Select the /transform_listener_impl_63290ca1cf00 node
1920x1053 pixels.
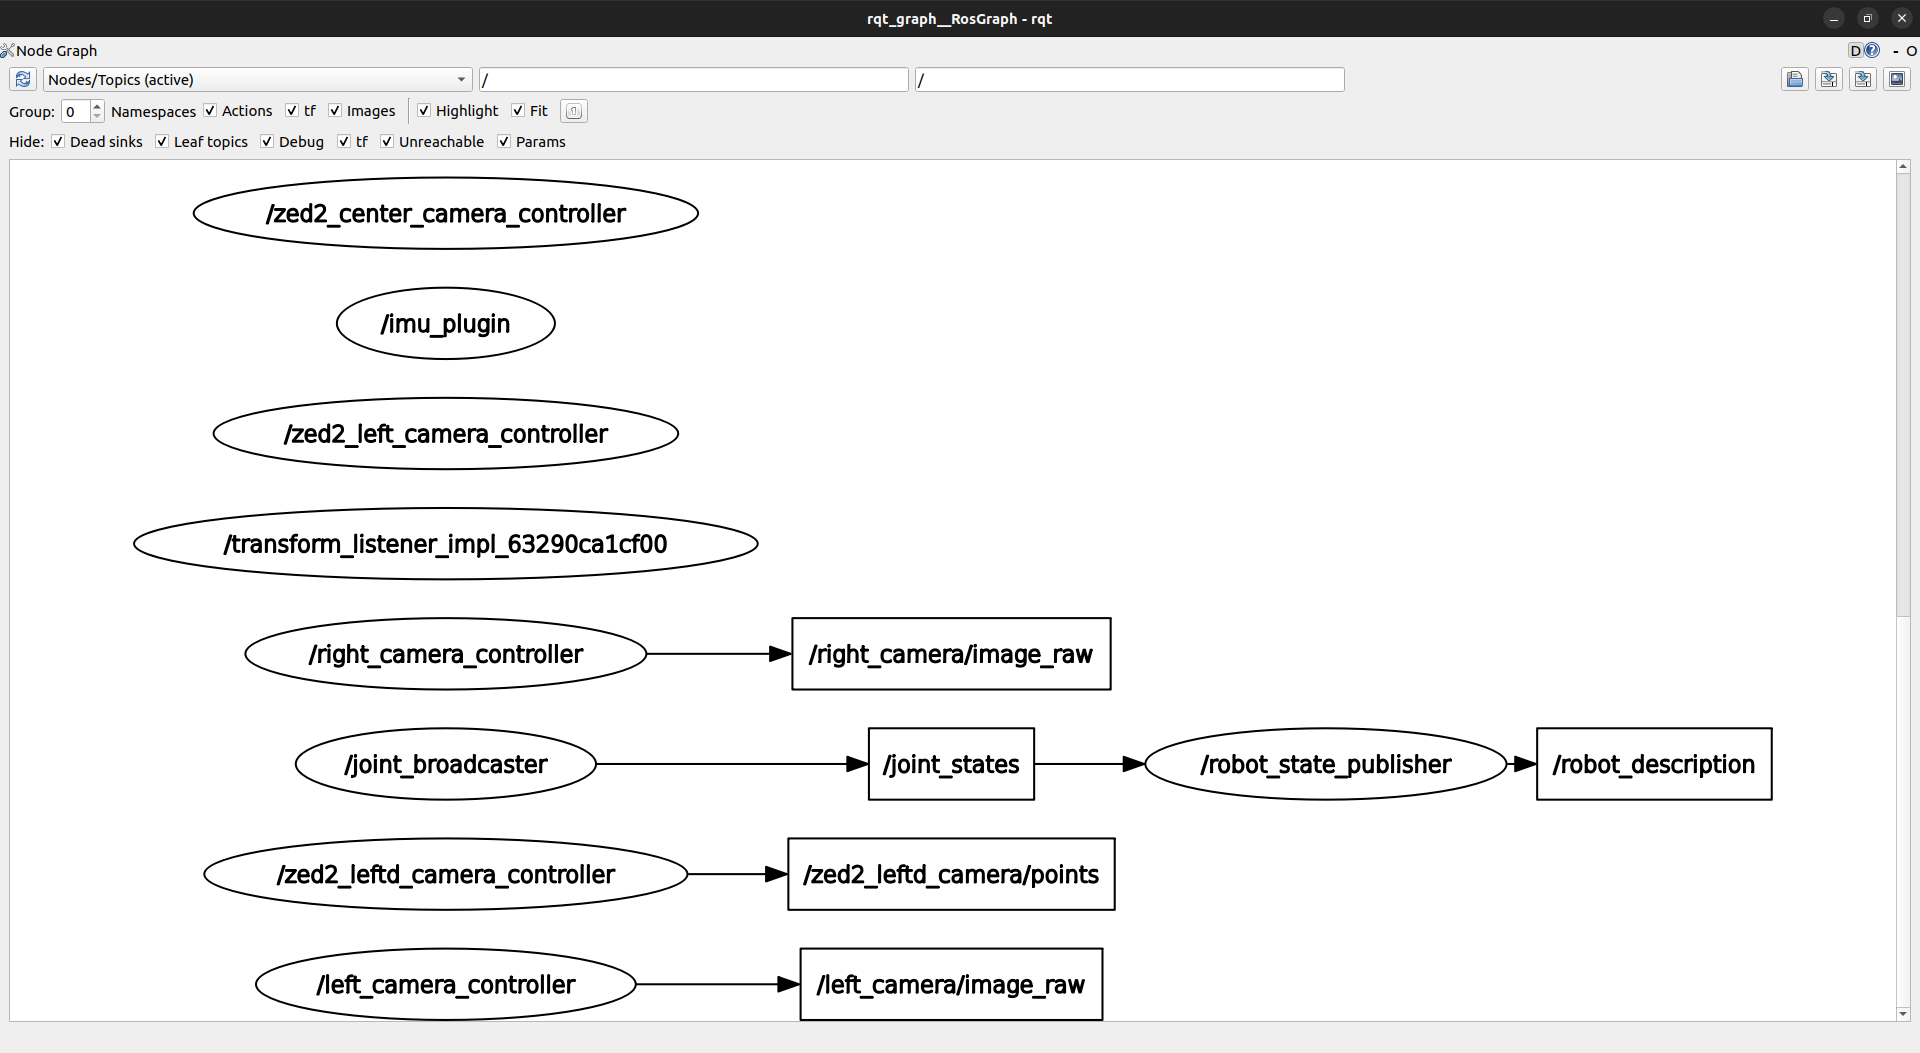pyautogui.click(x=446, y=543)
